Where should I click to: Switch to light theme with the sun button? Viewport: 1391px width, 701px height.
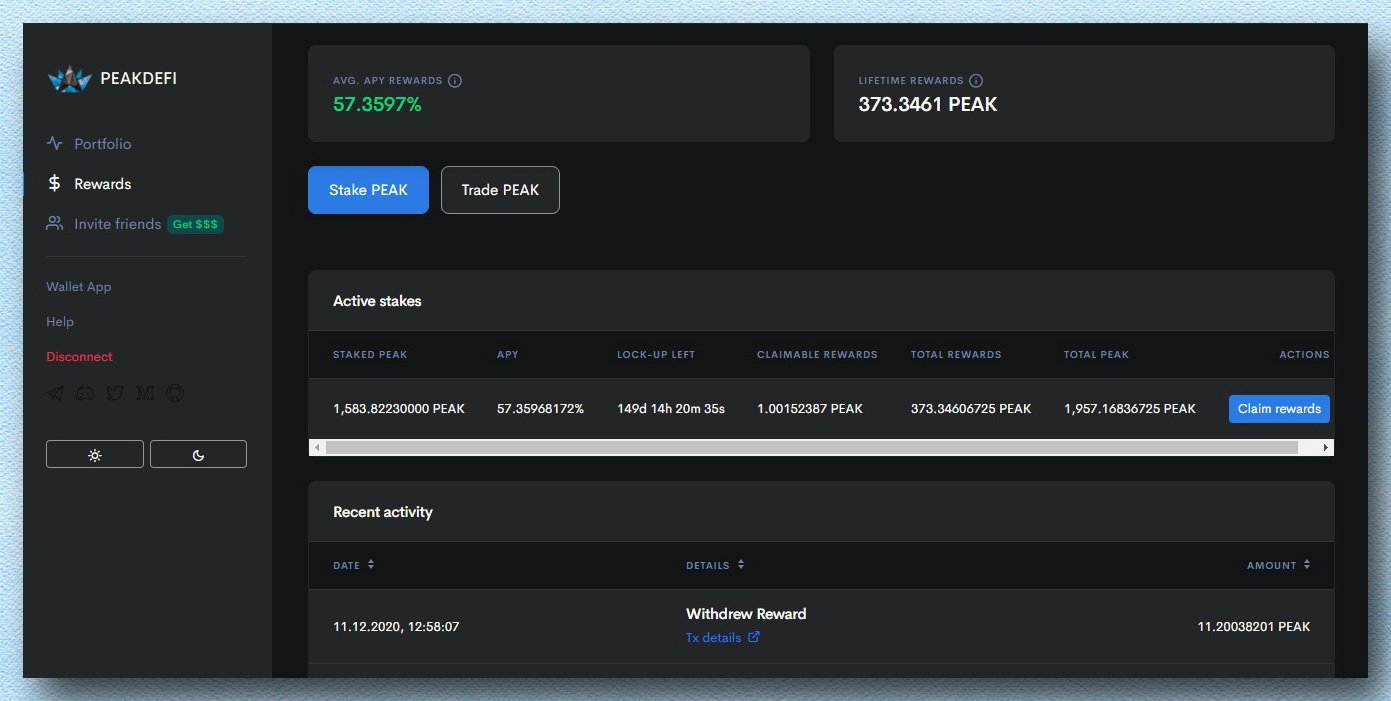pos(95,454)
